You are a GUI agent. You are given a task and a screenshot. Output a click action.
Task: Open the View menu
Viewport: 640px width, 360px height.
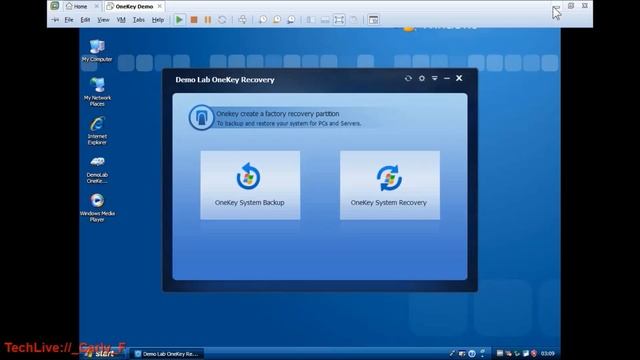click(x=103, y=20)
